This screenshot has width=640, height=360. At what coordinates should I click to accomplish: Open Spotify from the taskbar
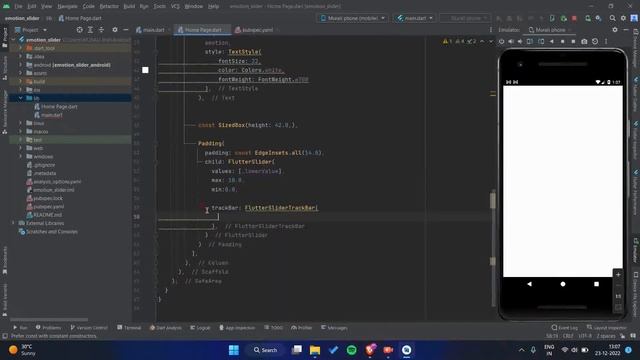tap(351, 350)
